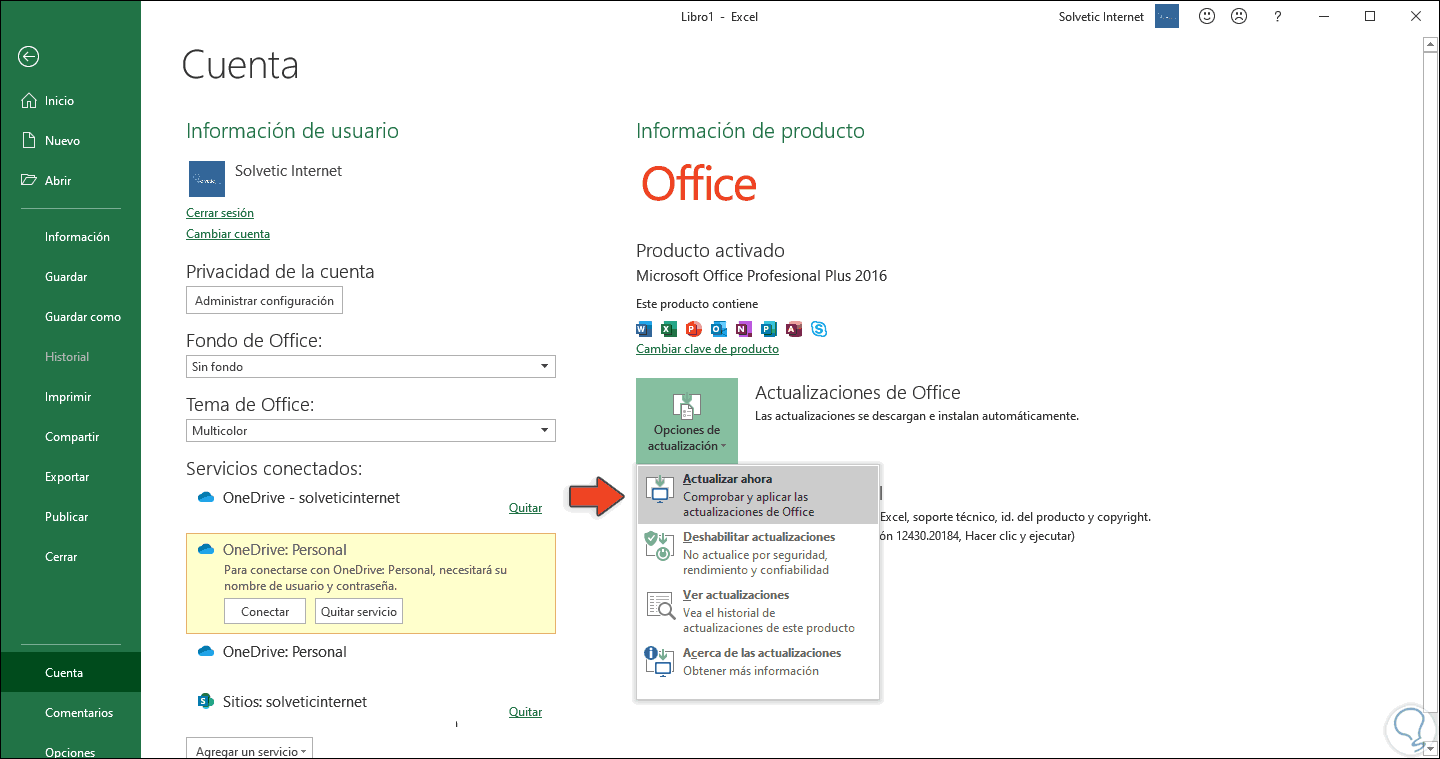Send a smile with the happy face icon
The width and height of the screenshot is (1440, 759).
[1207, 16]
